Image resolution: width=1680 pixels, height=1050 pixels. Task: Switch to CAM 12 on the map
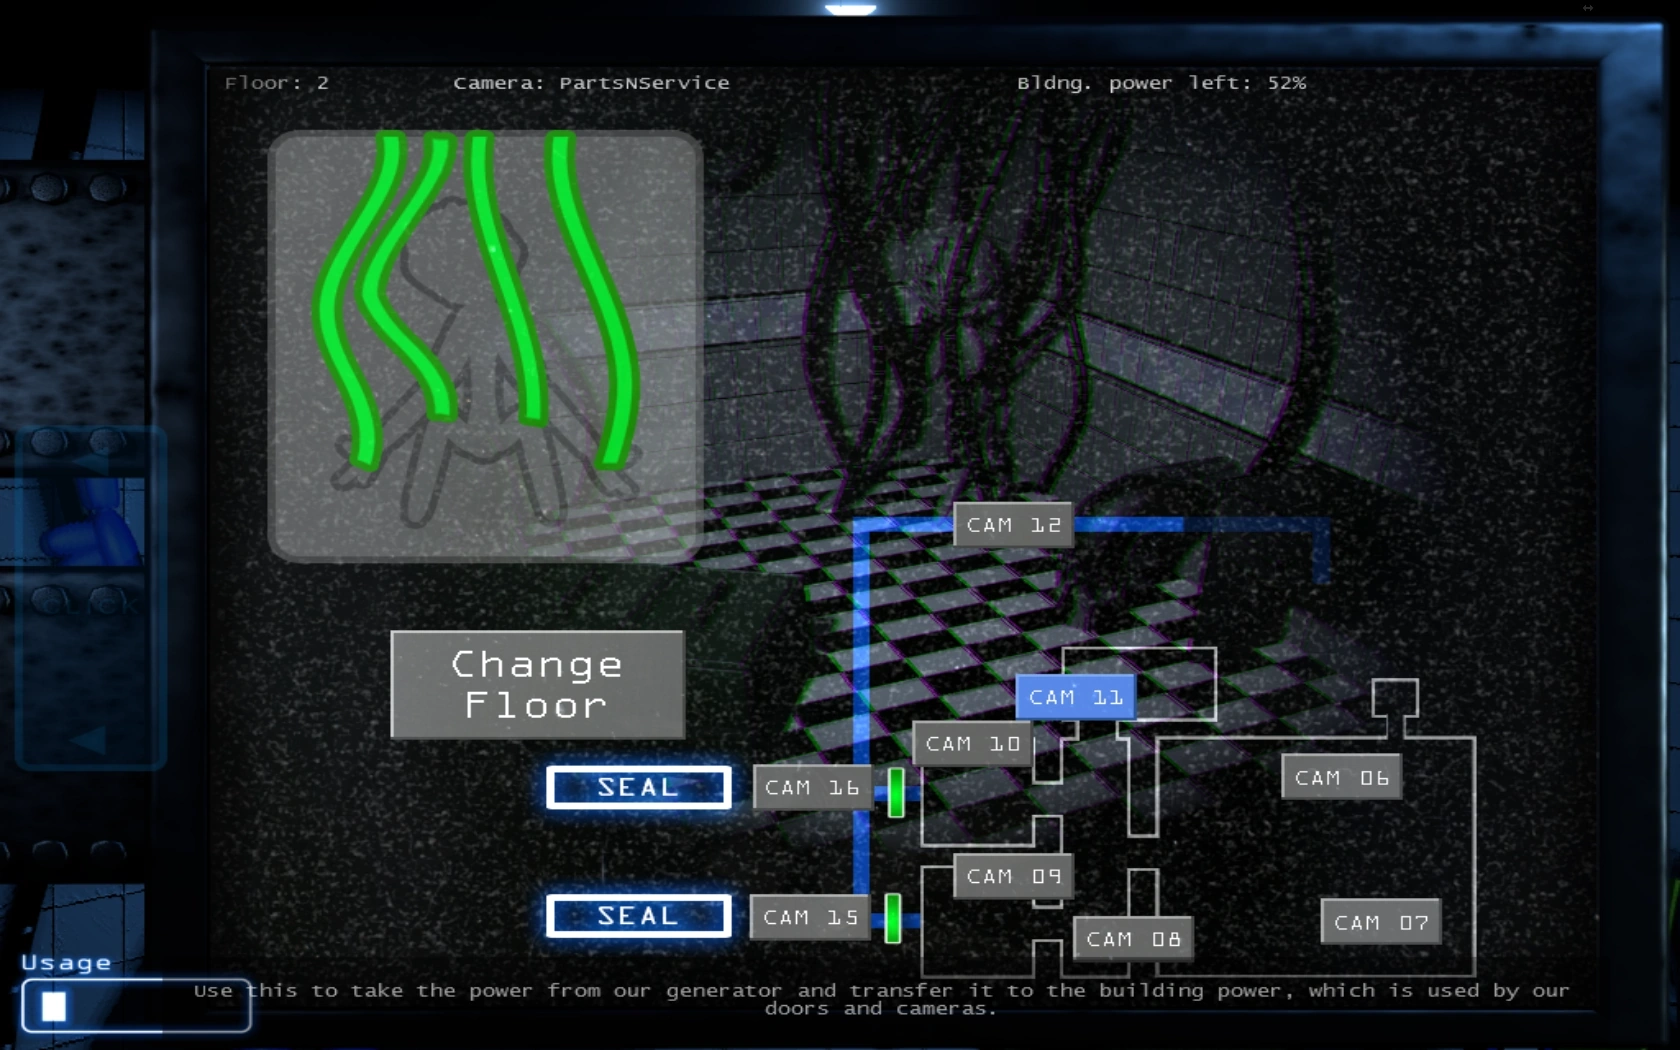(1013, 525)
